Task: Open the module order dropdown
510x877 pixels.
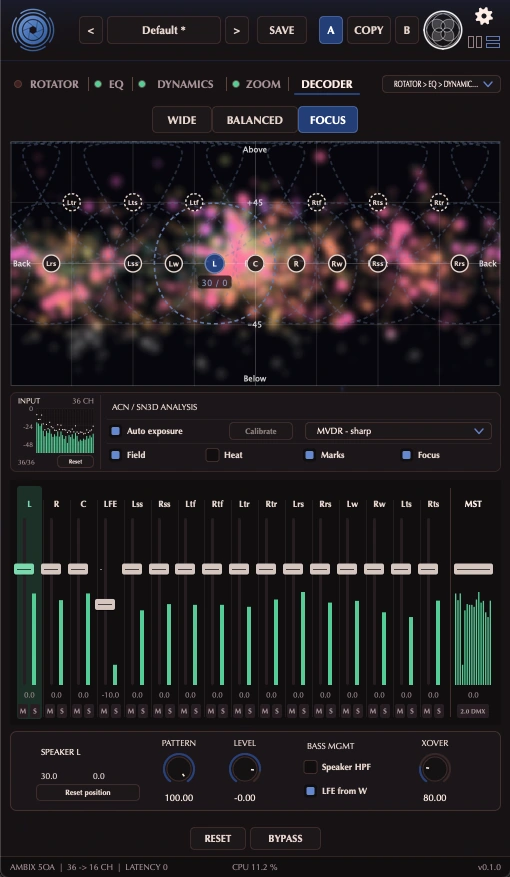Action: [x=441, y=84]
